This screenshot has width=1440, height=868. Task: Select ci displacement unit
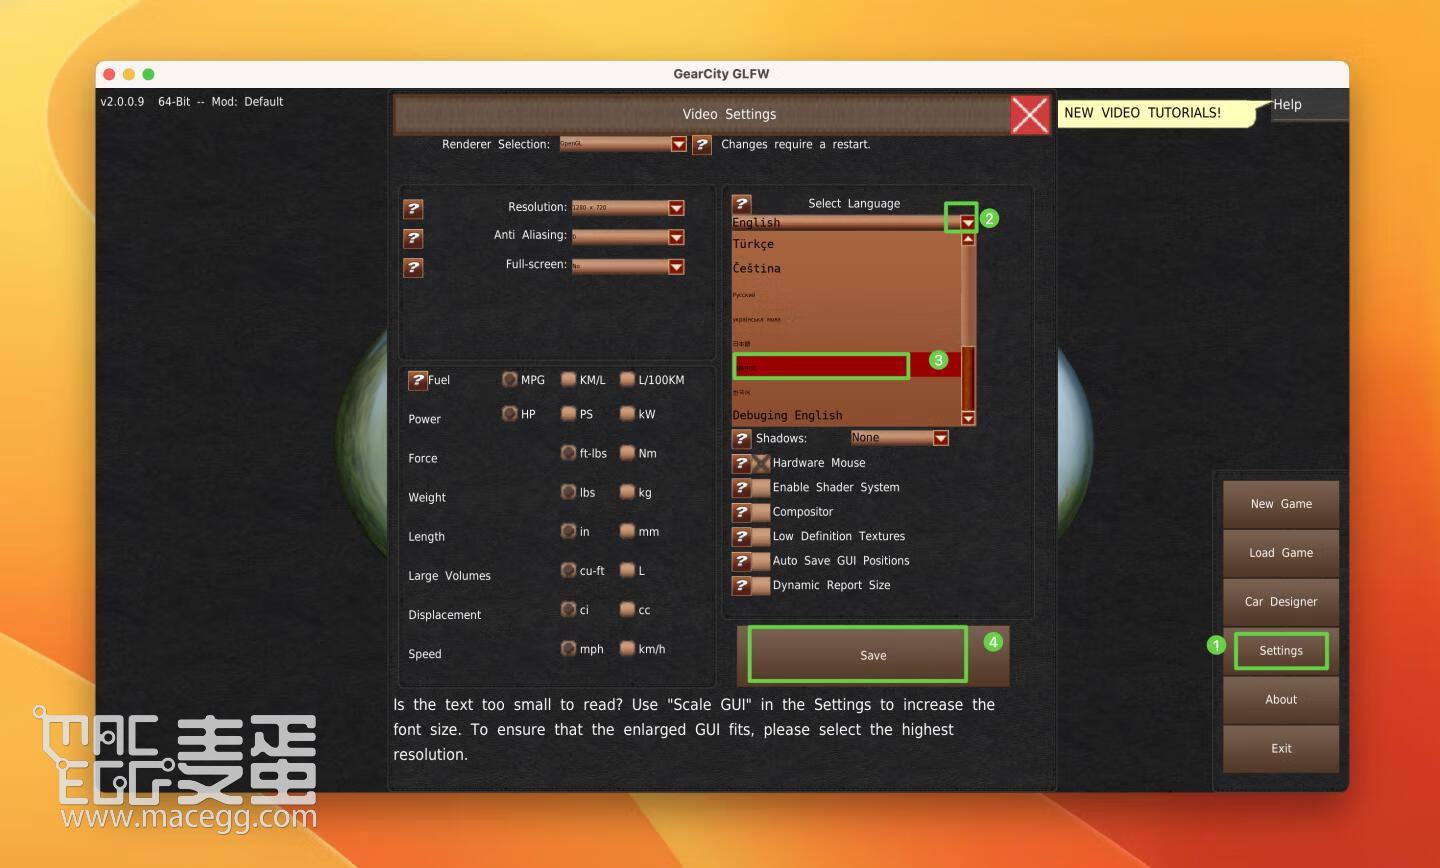click(x=568, y=609)
